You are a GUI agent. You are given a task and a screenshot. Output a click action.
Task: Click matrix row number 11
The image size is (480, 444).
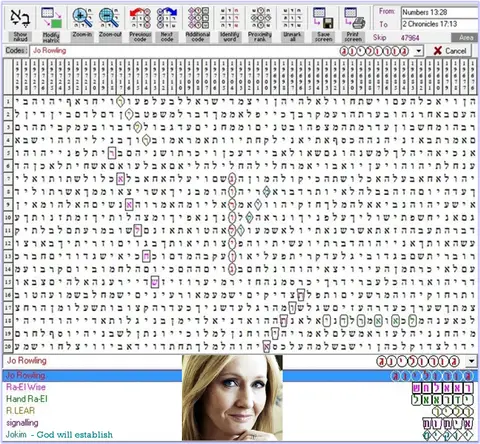(x=8, y=230)
